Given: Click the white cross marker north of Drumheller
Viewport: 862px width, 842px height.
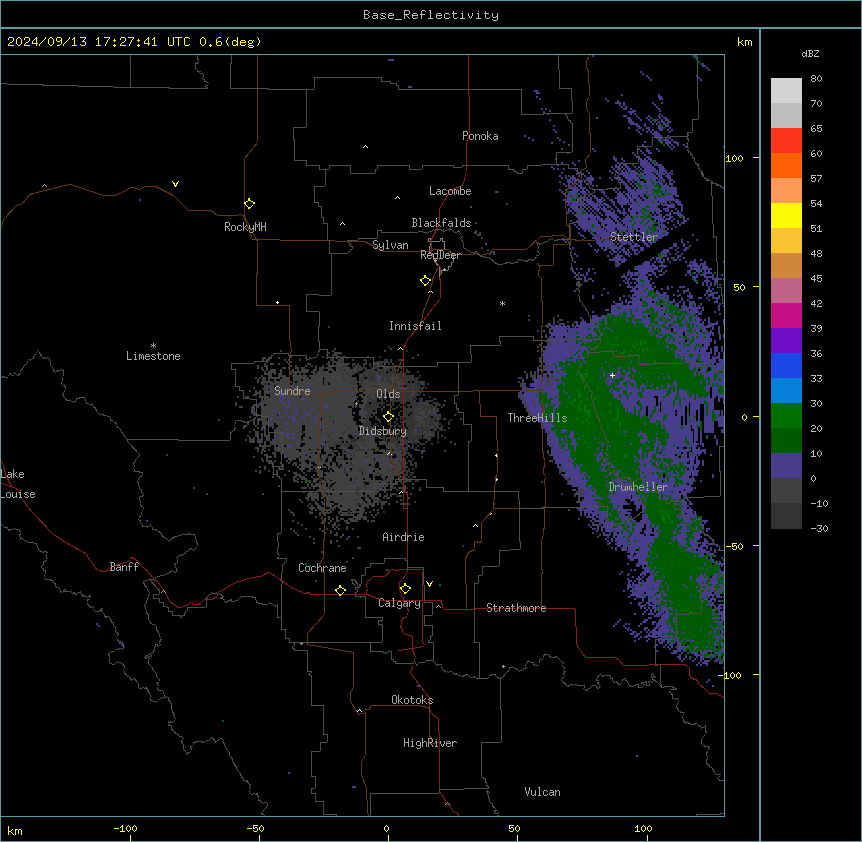Looking at the screenshot, I should coord(612,375).
